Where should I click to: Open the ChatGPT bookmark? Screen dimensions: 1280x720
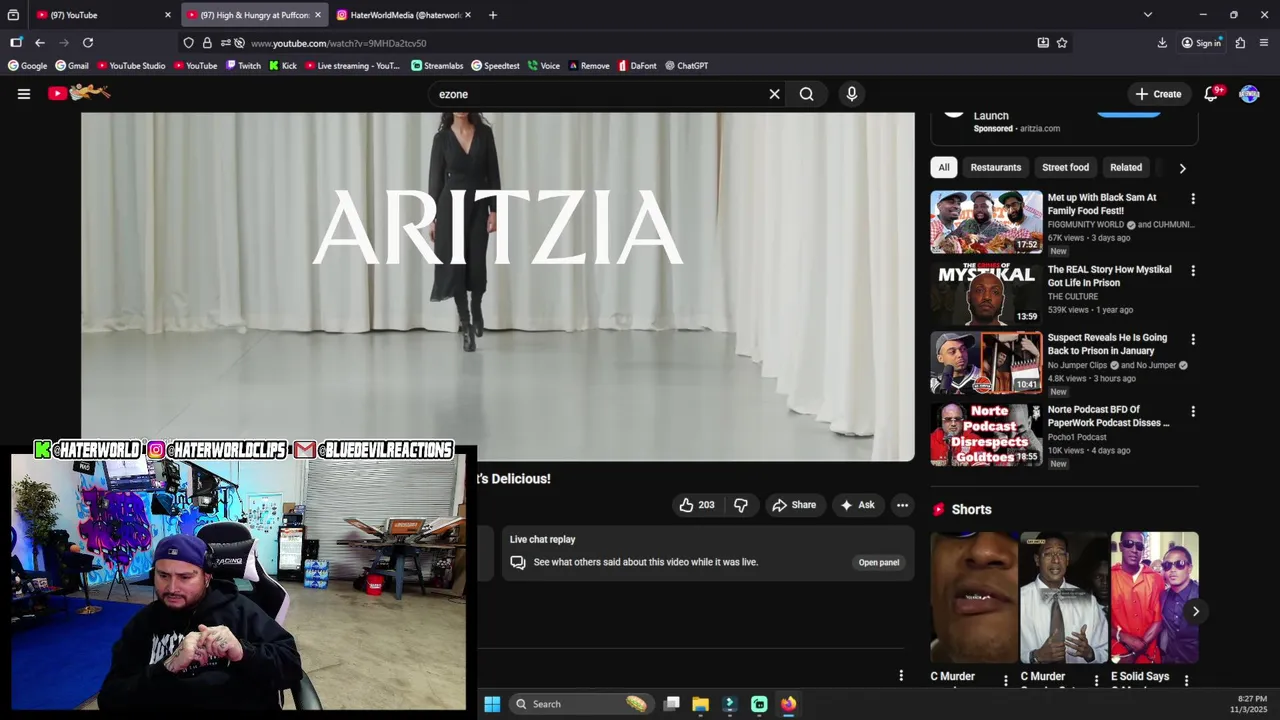coord(686,66)
